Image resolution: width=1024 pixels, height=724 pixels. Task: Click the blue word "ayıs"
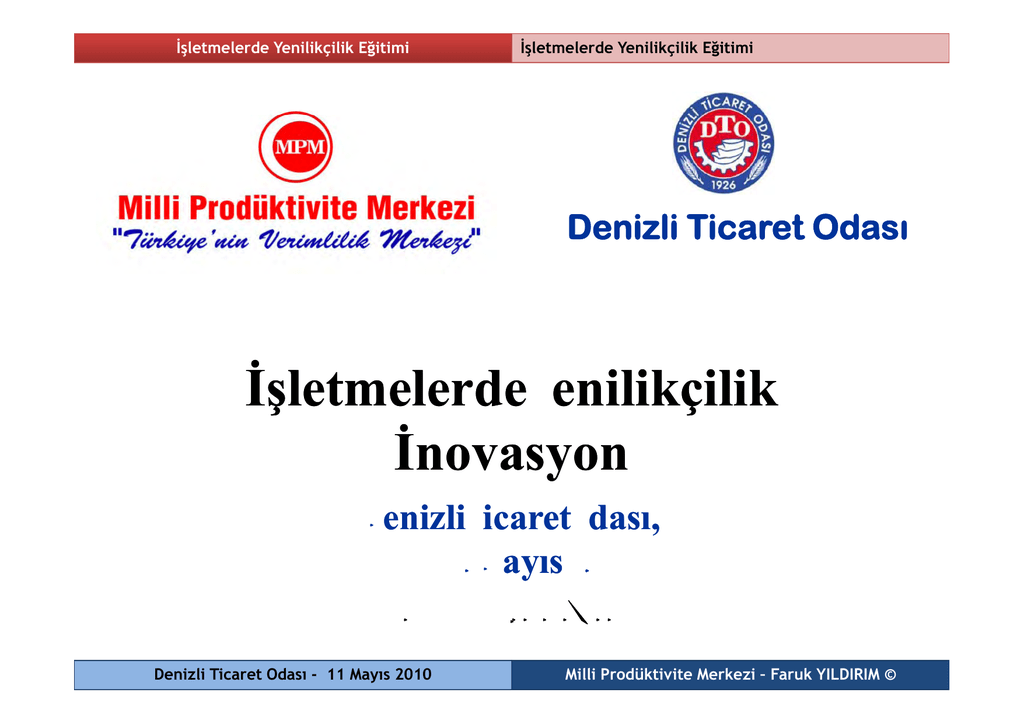point(532,563)
